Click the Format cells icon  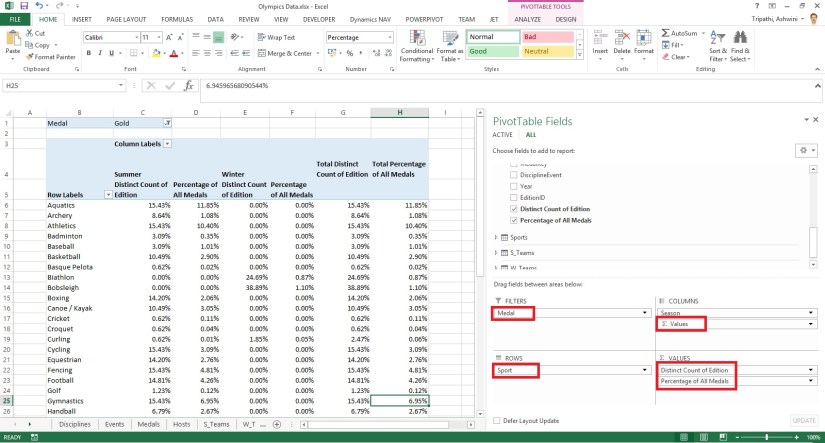point(643,38)
